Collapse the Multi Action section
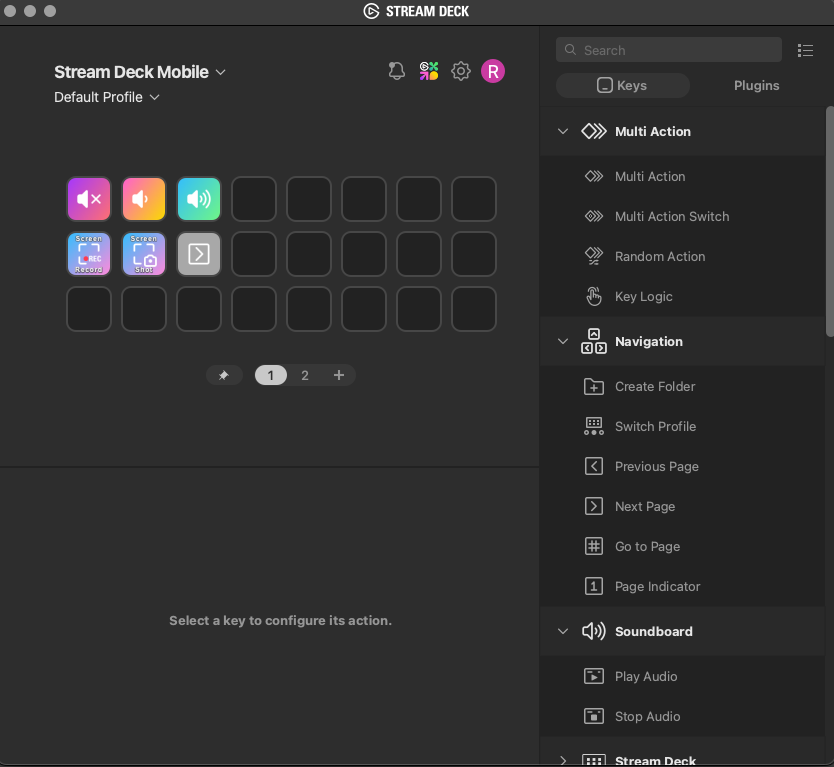 point(563,131)
